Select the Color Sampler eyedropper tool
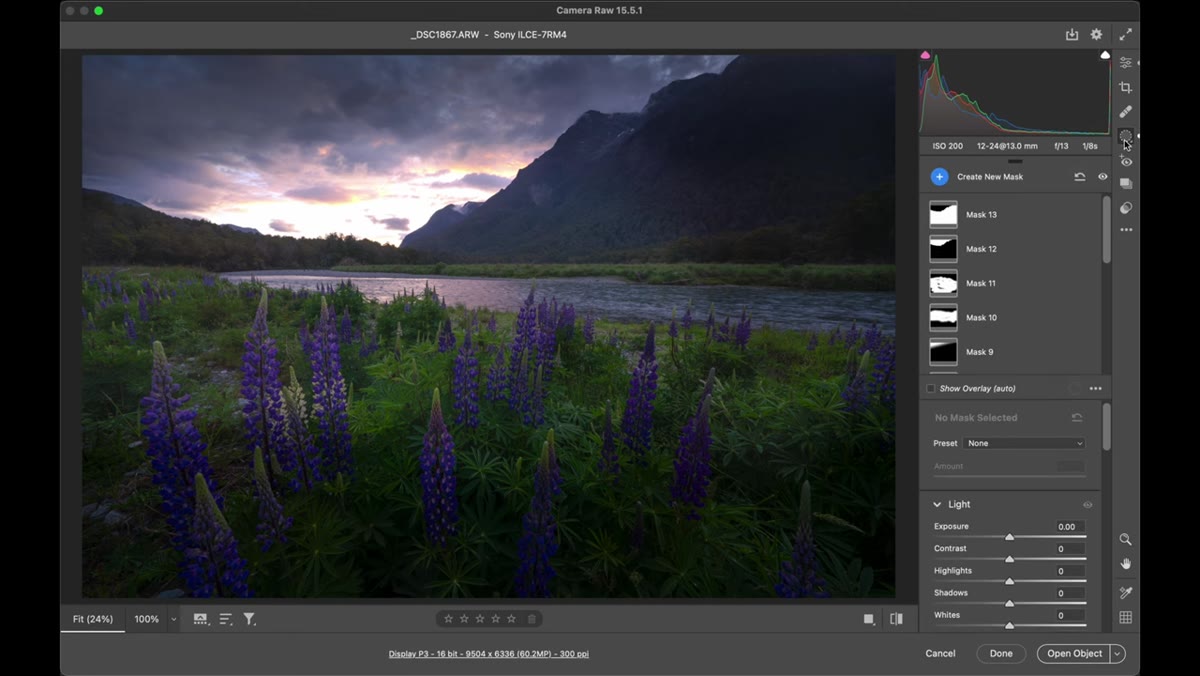The height and width of the screenshot is (676, 1200). pos(1126,593)
